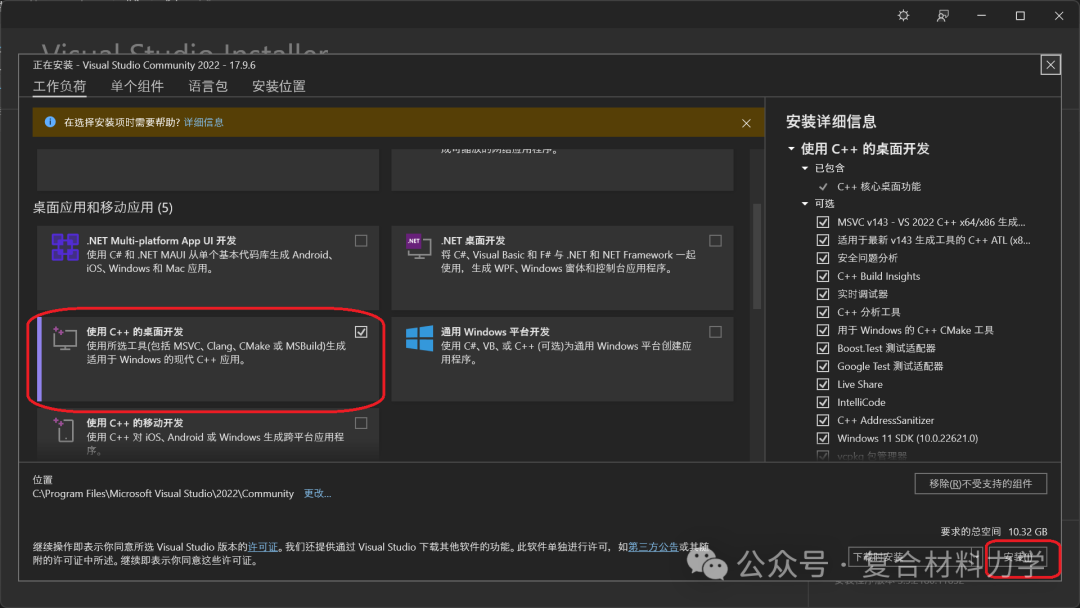The image size is (1080, 608).
Task: Click the 桌面应用和移动应用 (5) section heading
Action: tap(103, 207)
